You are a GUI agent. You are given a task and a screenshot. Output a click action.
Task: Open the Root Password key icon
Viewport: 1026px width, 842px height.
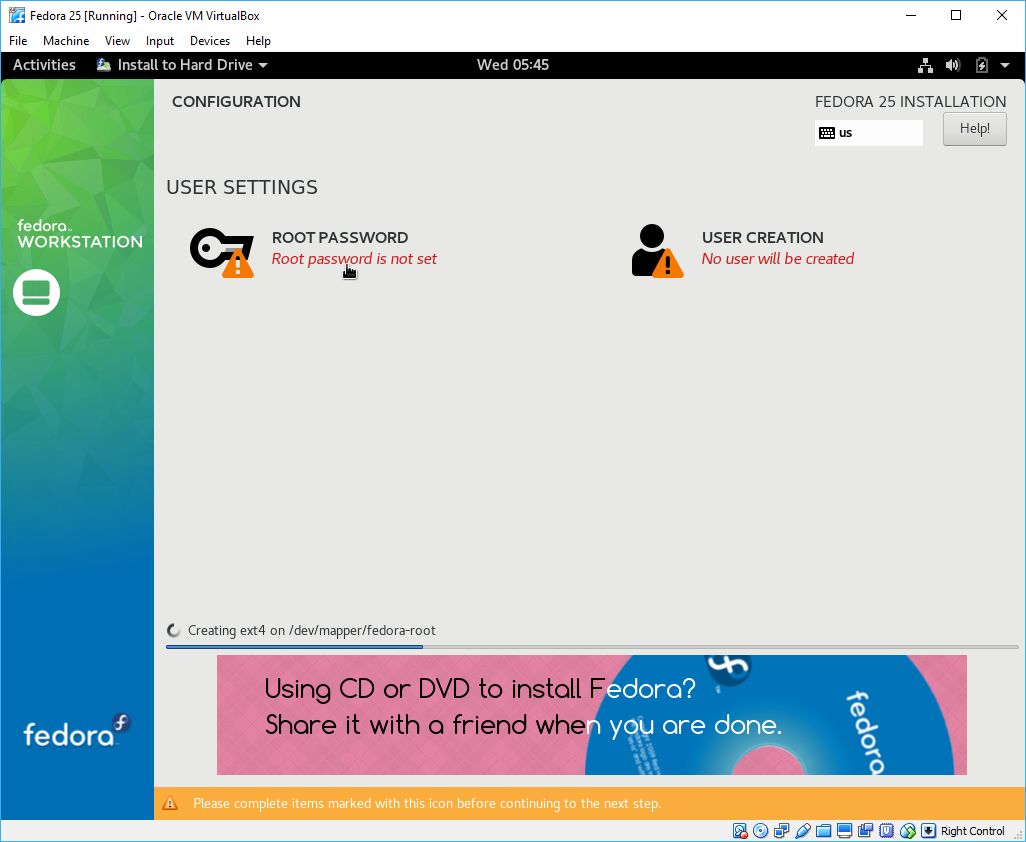click(222, 253)
